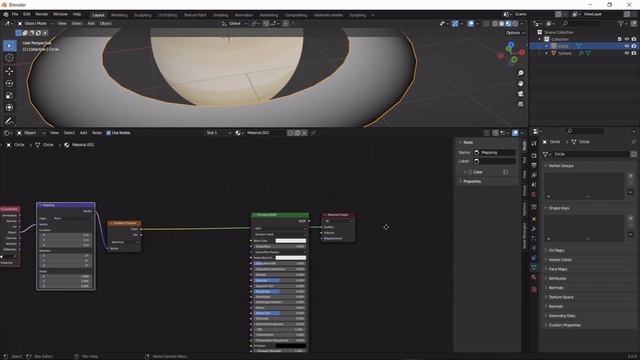Open the File menu

pos(15,14)
